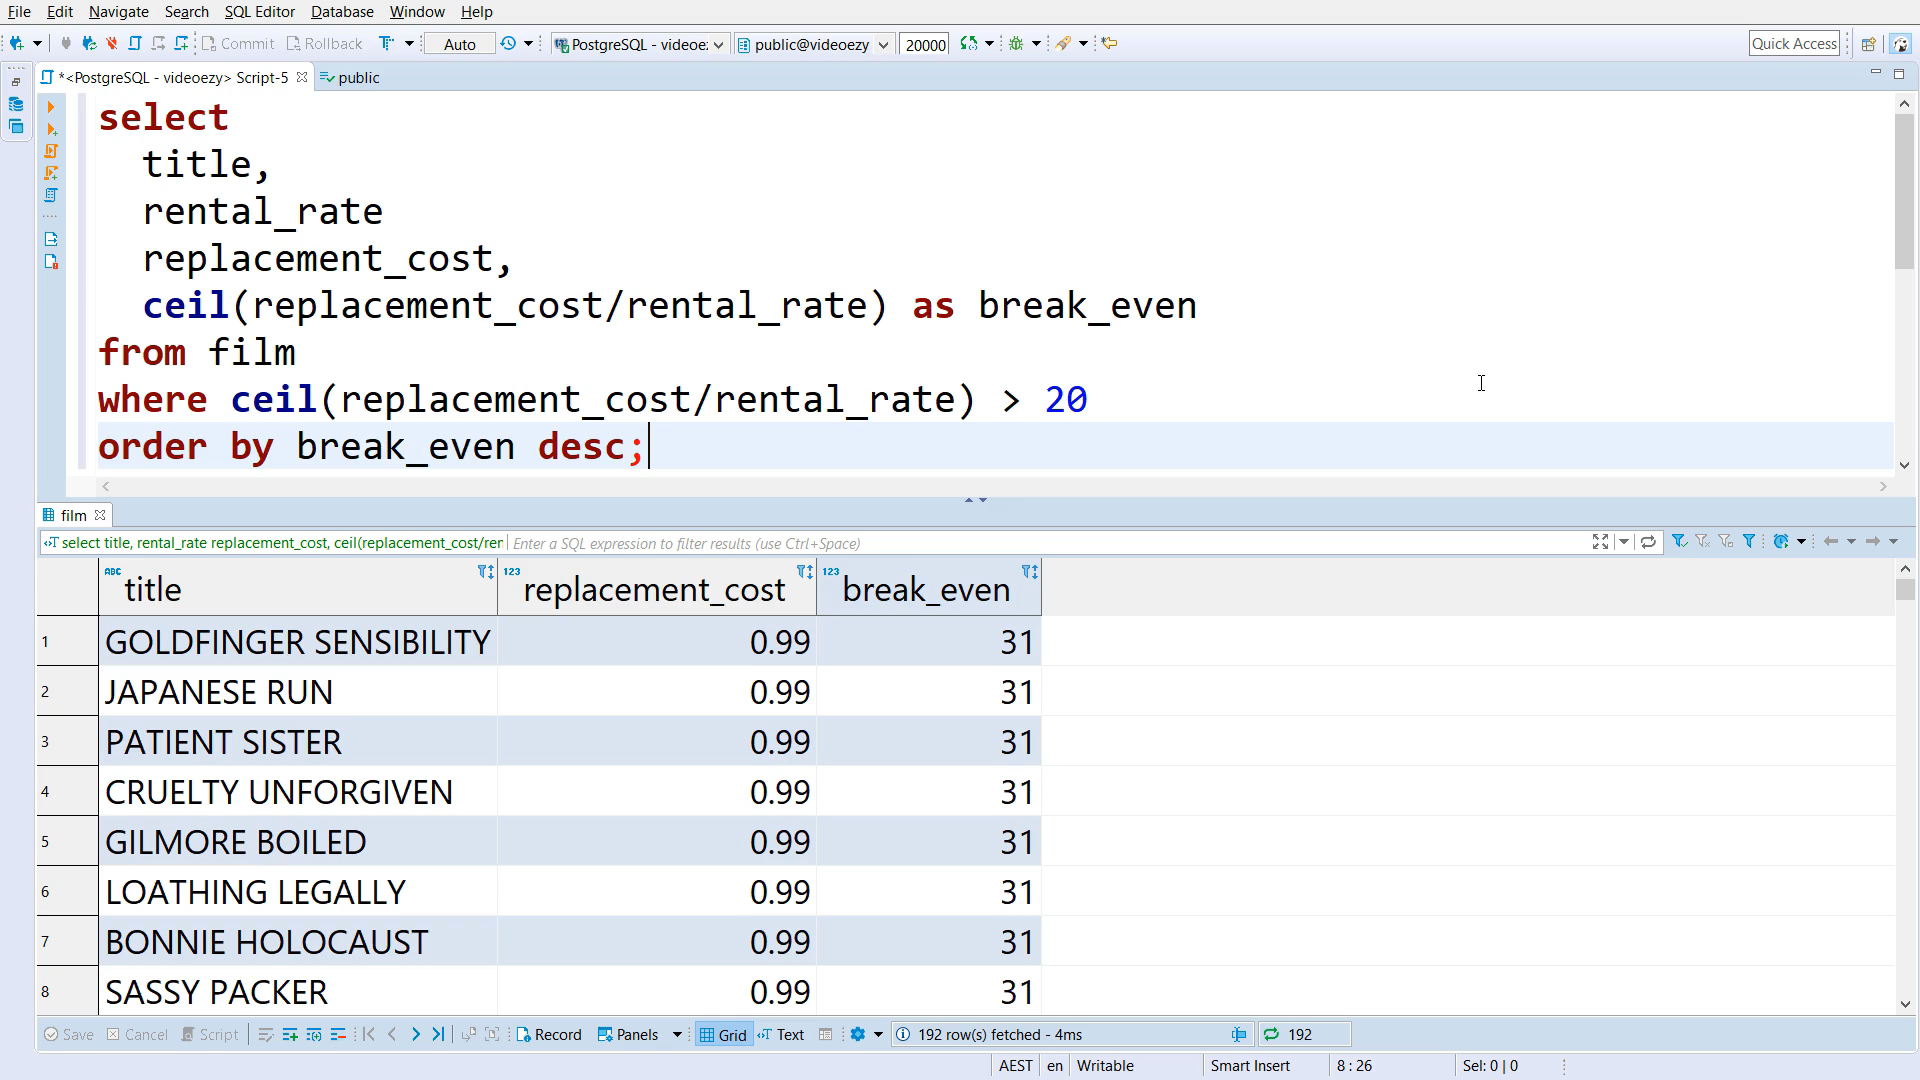Toggle Record view for results
1920x1080 pixels.
[x=548, y=1035]
